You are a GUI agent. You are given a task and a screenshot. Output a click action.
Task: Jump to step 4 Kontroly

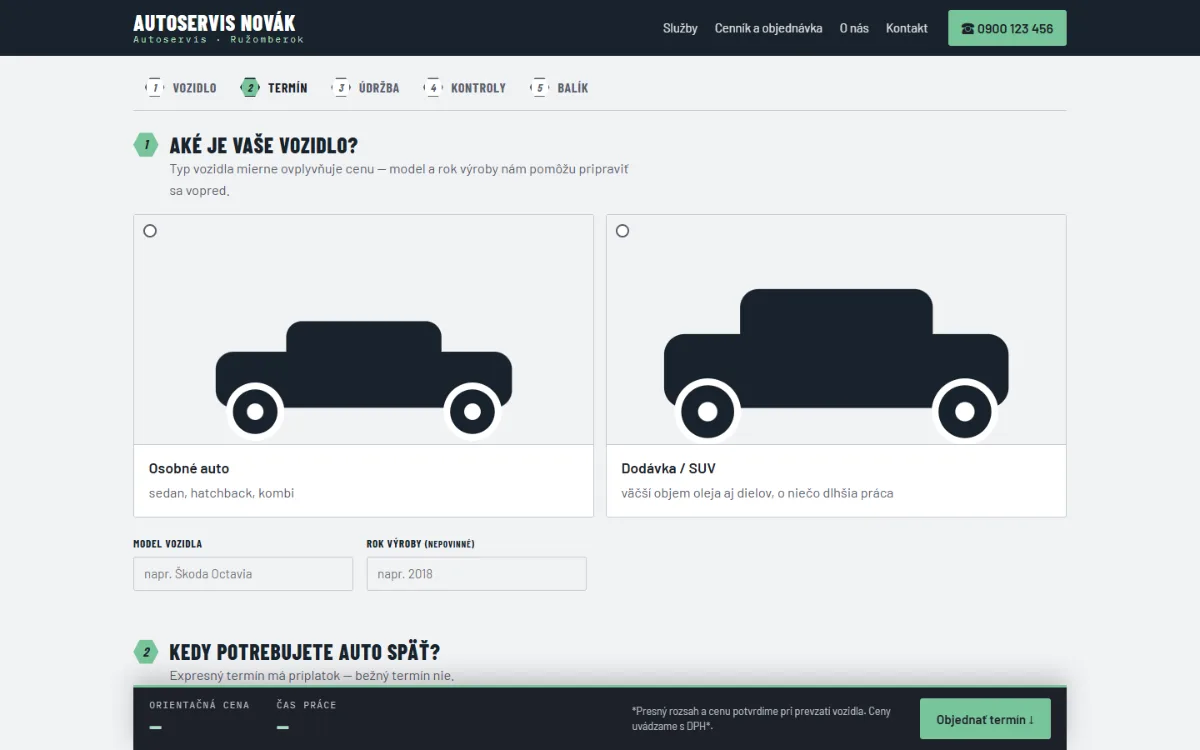point(465,88)
